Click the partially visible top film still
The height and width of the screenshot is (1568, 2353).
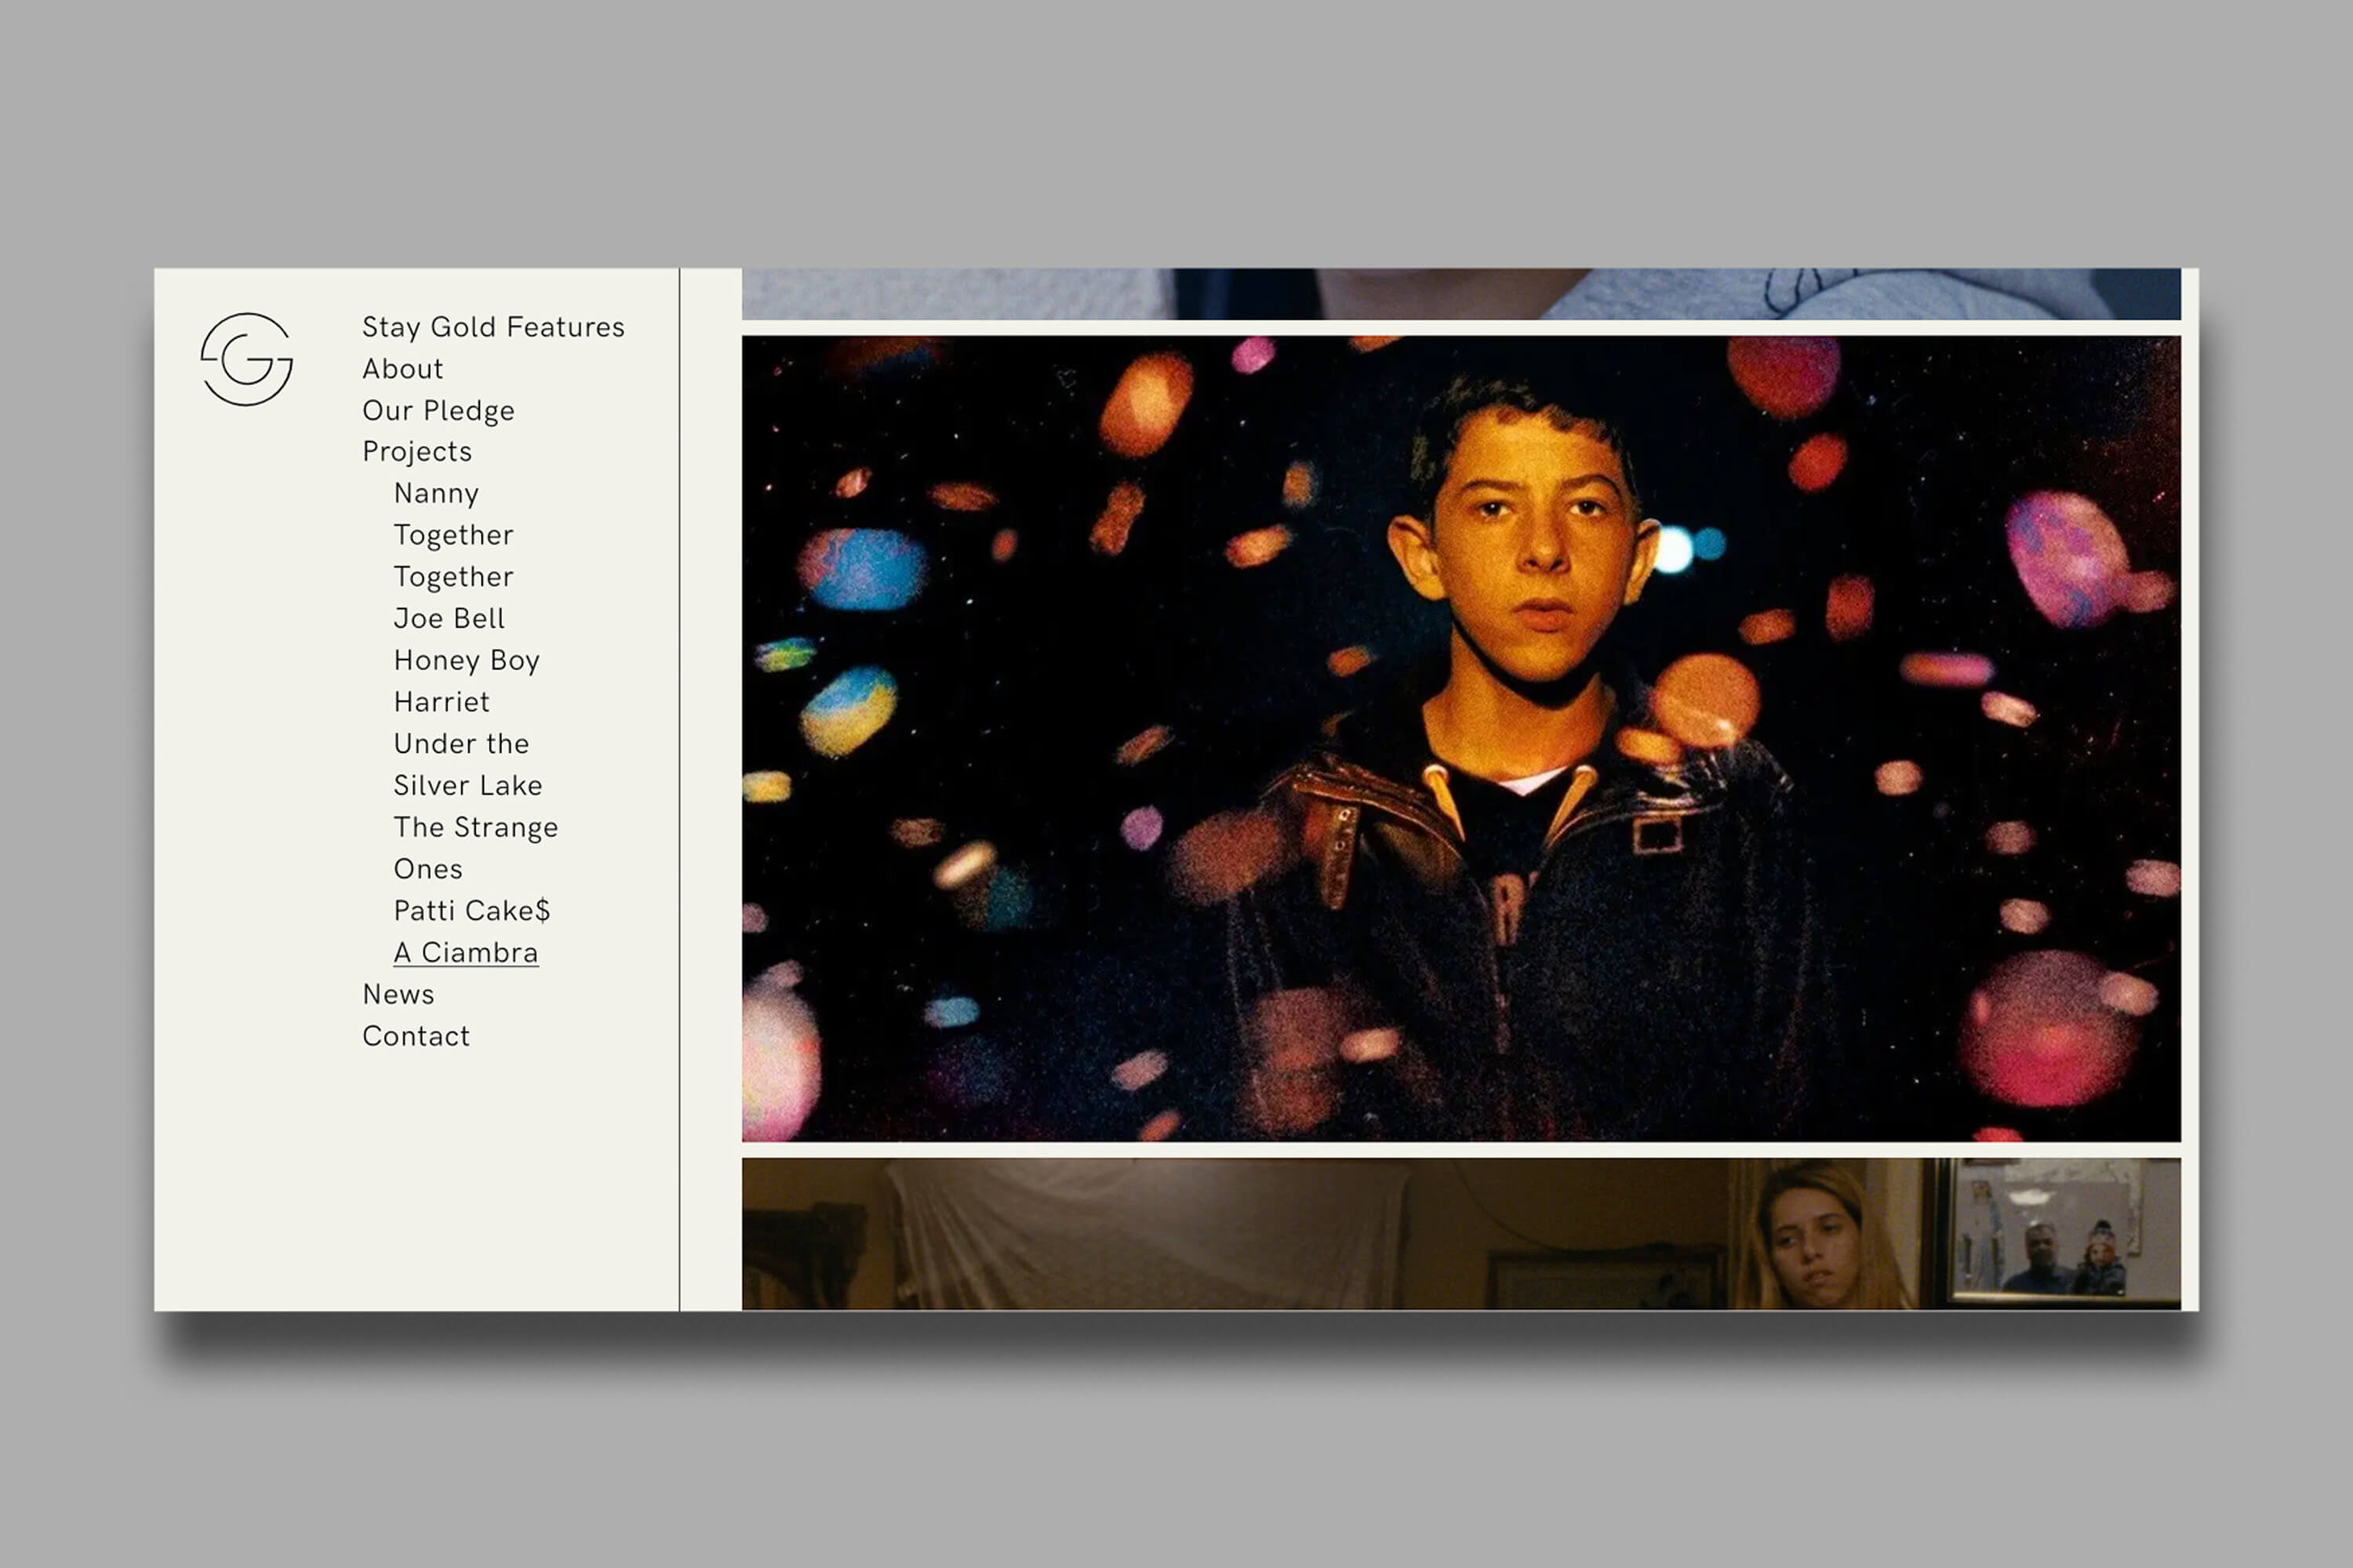(x=1460, y=293)
